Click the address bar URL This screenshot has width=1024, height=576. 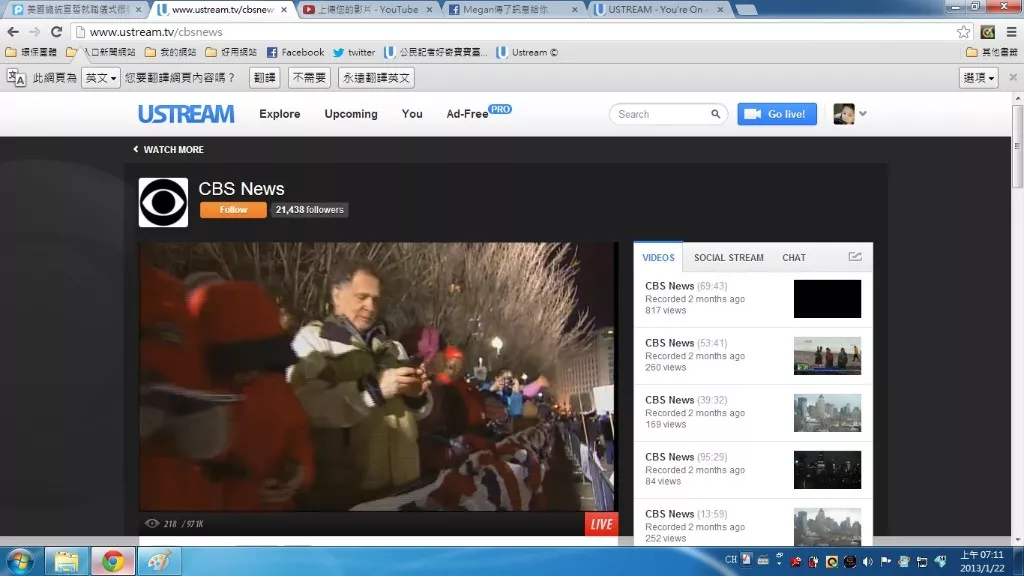click(x=156, y=32)
